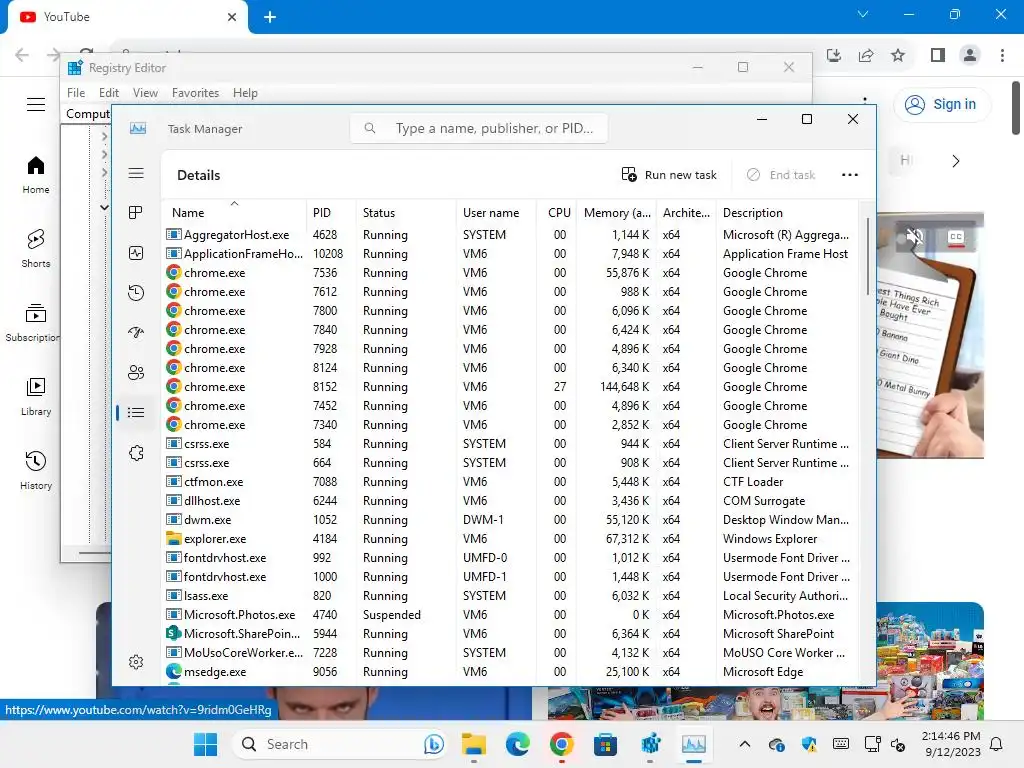Open App history page in Task Manager
The image size is (1024, 768).
136,293
